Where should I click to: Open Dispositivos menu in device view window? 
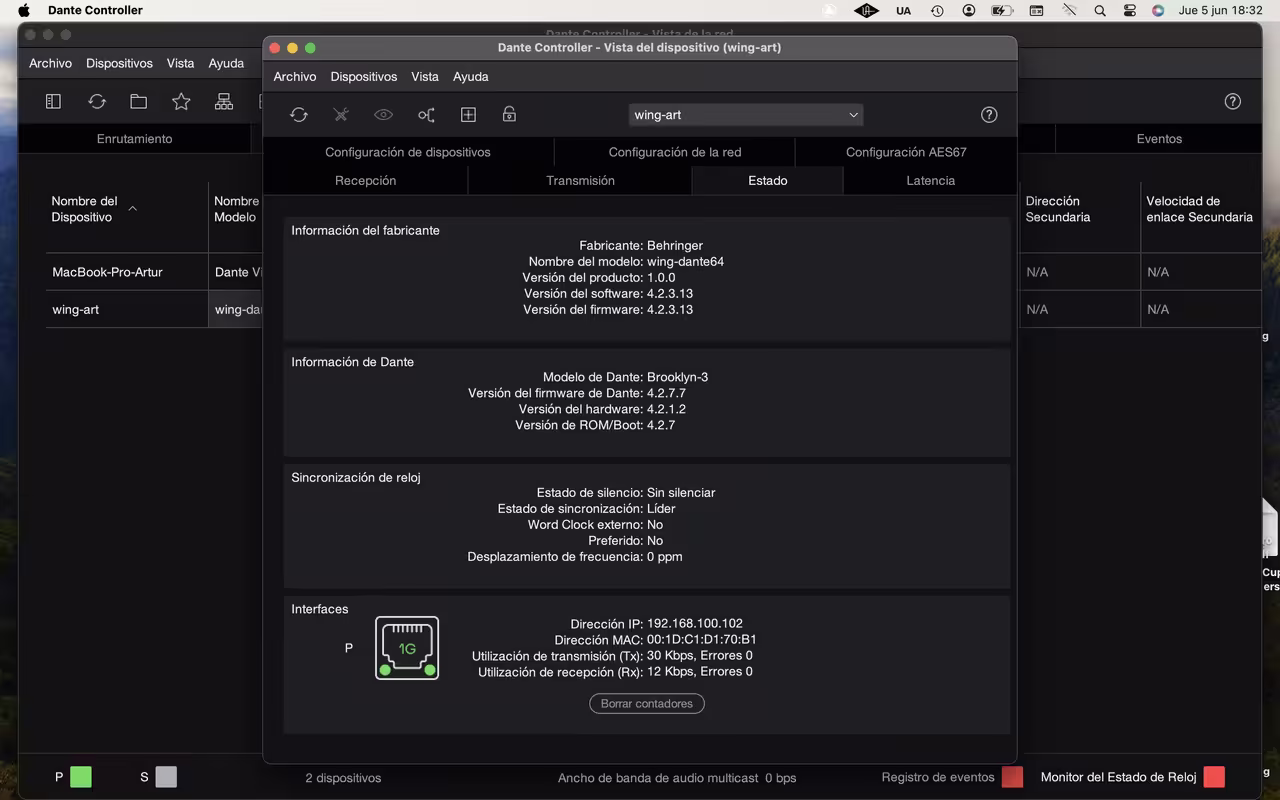[364, 77]
